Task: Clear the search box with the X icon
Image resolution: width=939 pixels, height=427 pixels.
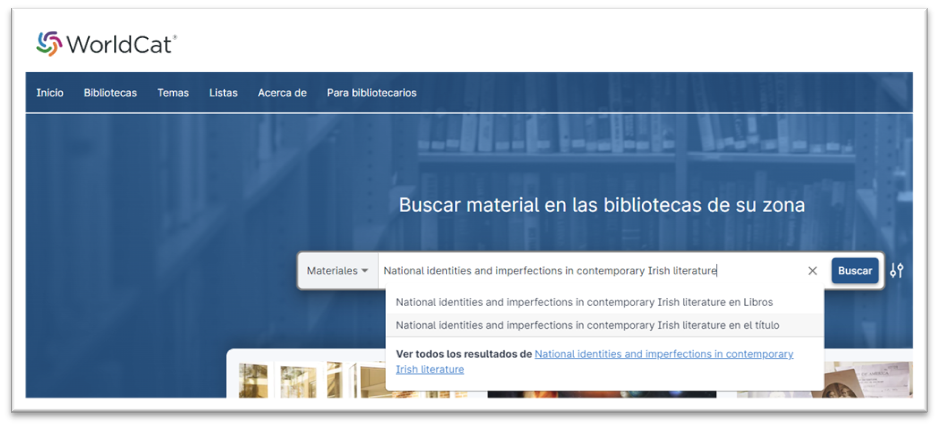Action: tap(812, 271)
